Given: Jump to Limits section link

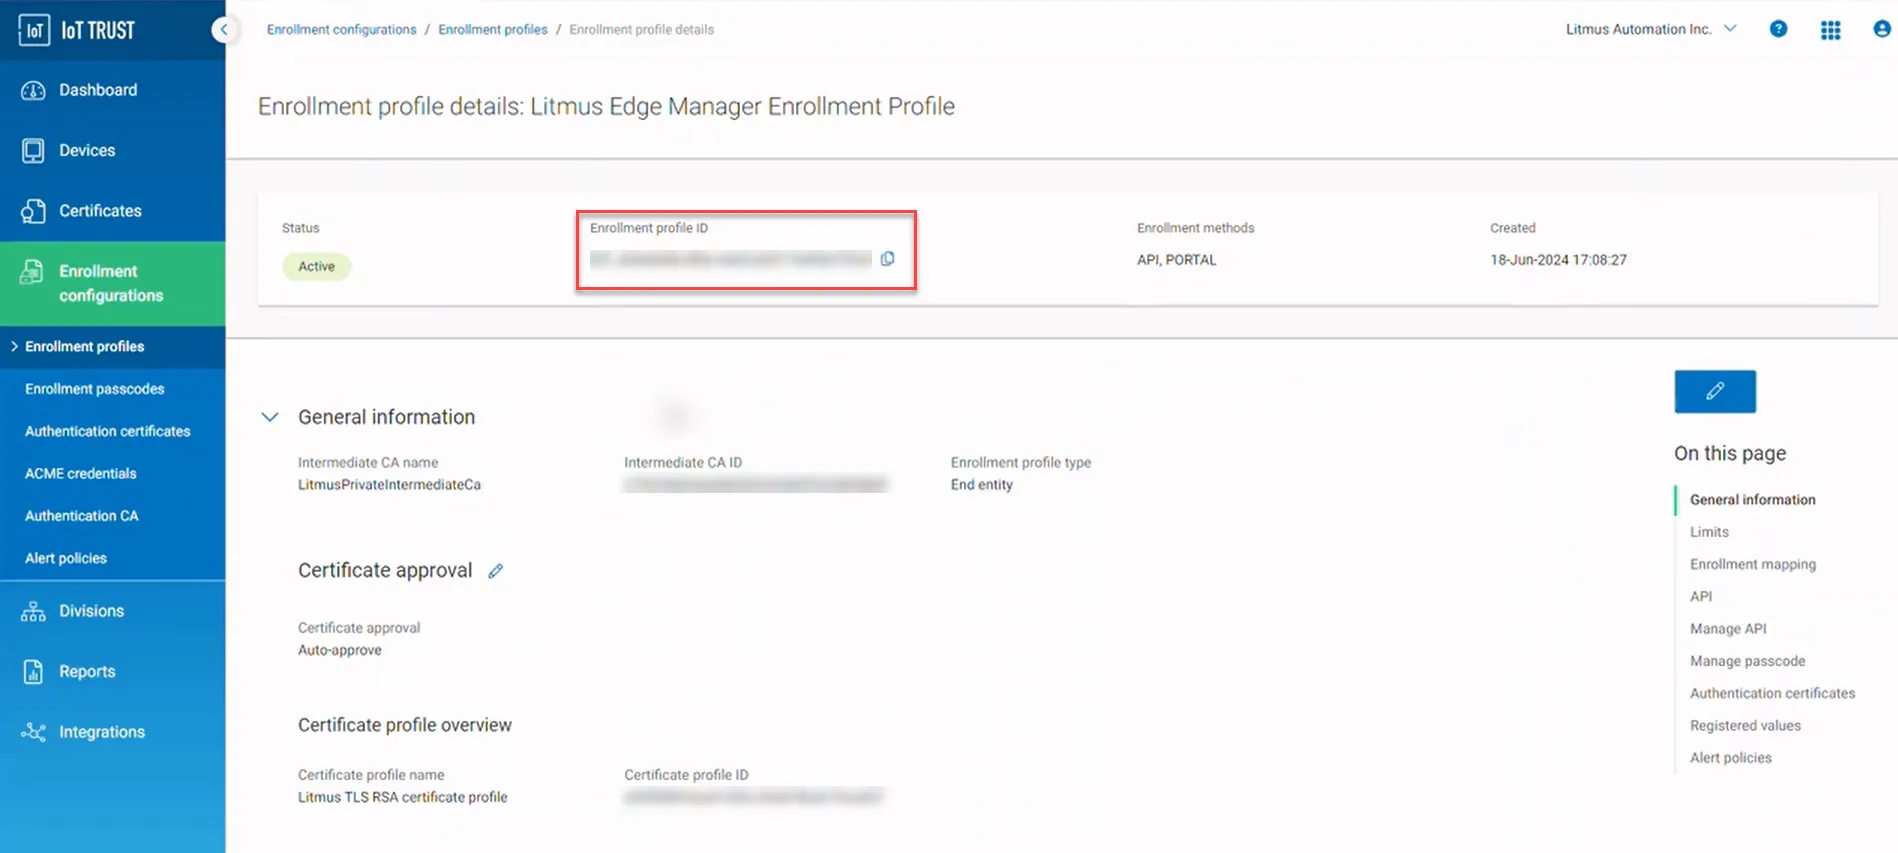Looking at the screenshot, I should [x=1709, y=532].
